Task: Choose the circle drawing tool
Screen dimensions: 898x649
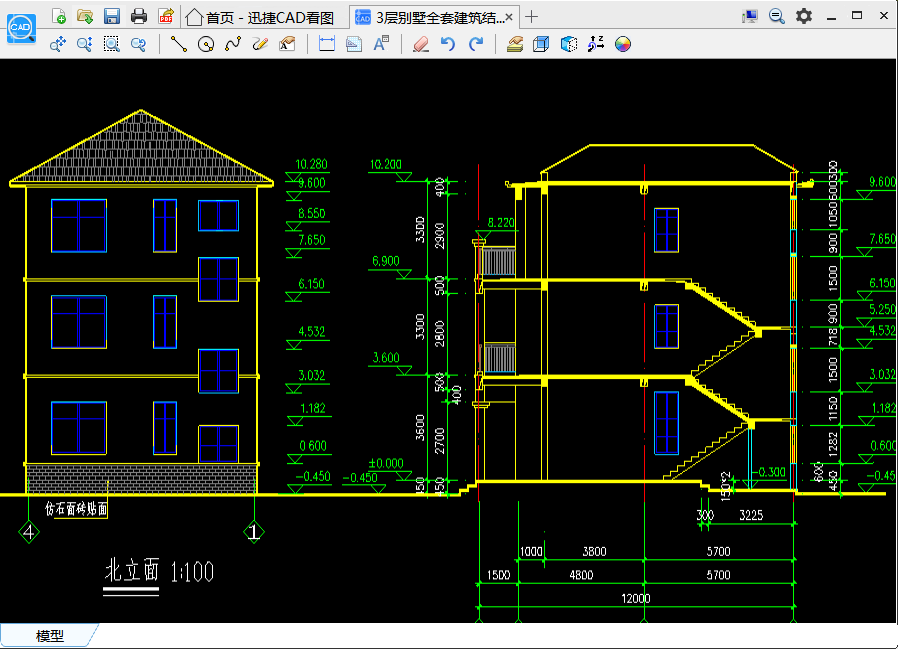Action: pos(206,44)
